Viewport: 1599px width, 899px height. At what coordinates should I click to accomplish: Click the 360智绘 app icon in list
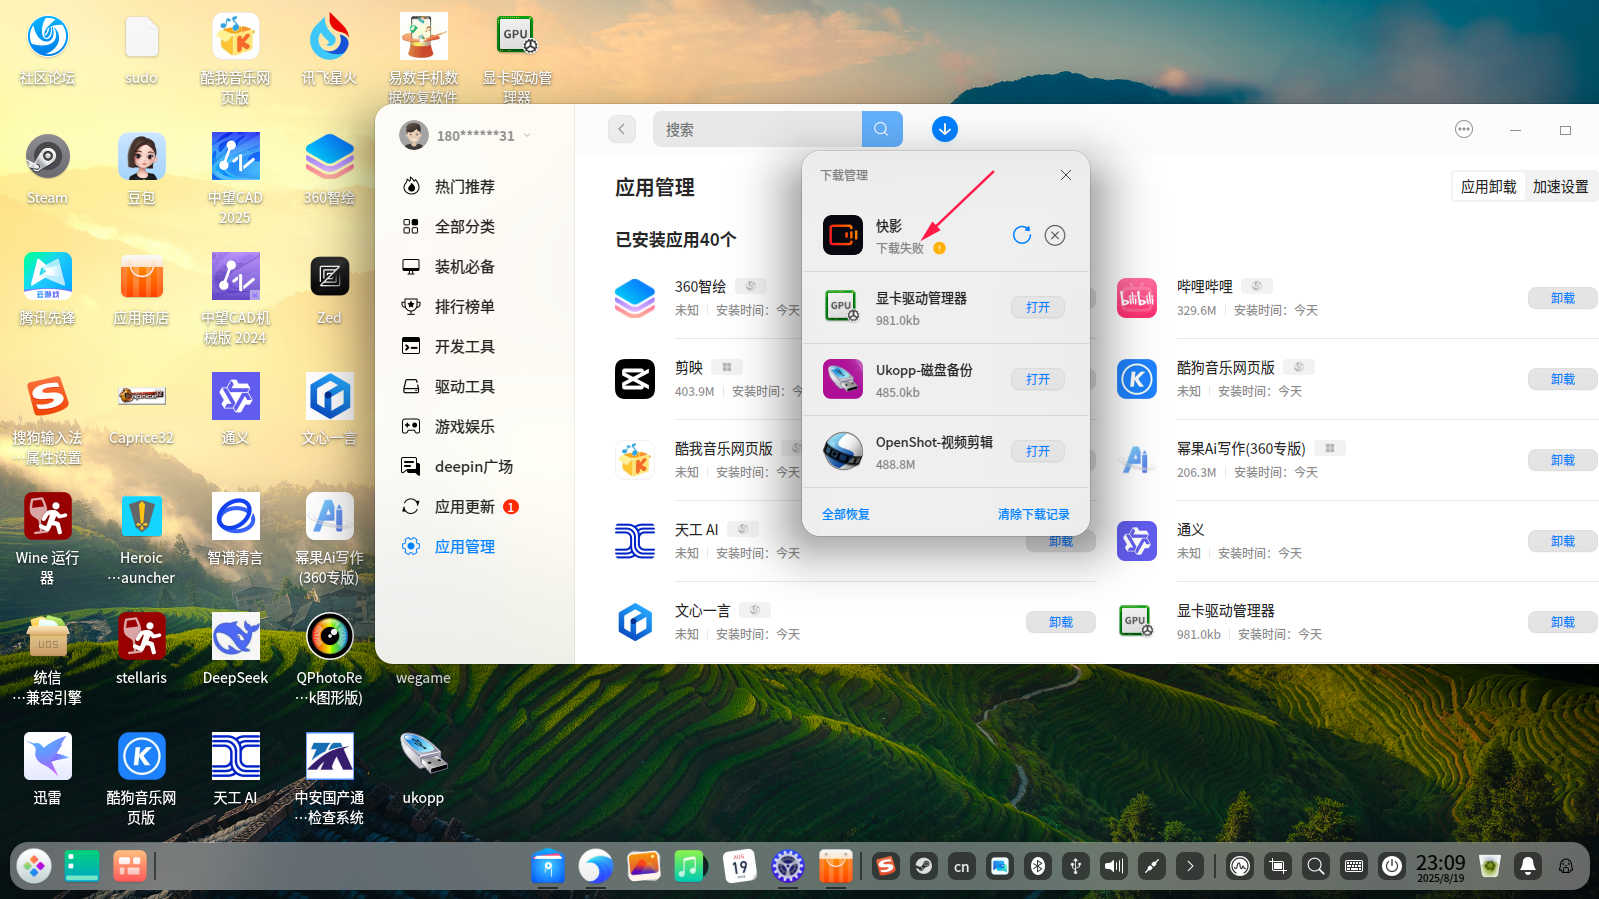(635, 298)
